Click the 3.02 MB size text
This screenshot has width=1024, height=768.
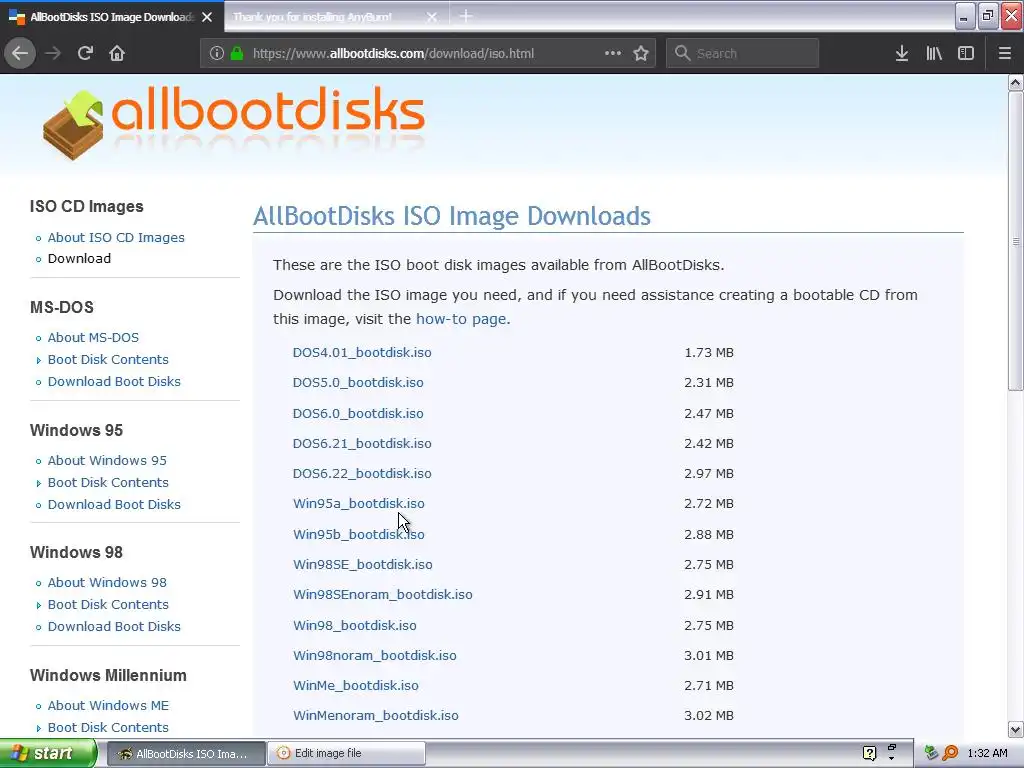pyautogui.click(x=709, y=716)
